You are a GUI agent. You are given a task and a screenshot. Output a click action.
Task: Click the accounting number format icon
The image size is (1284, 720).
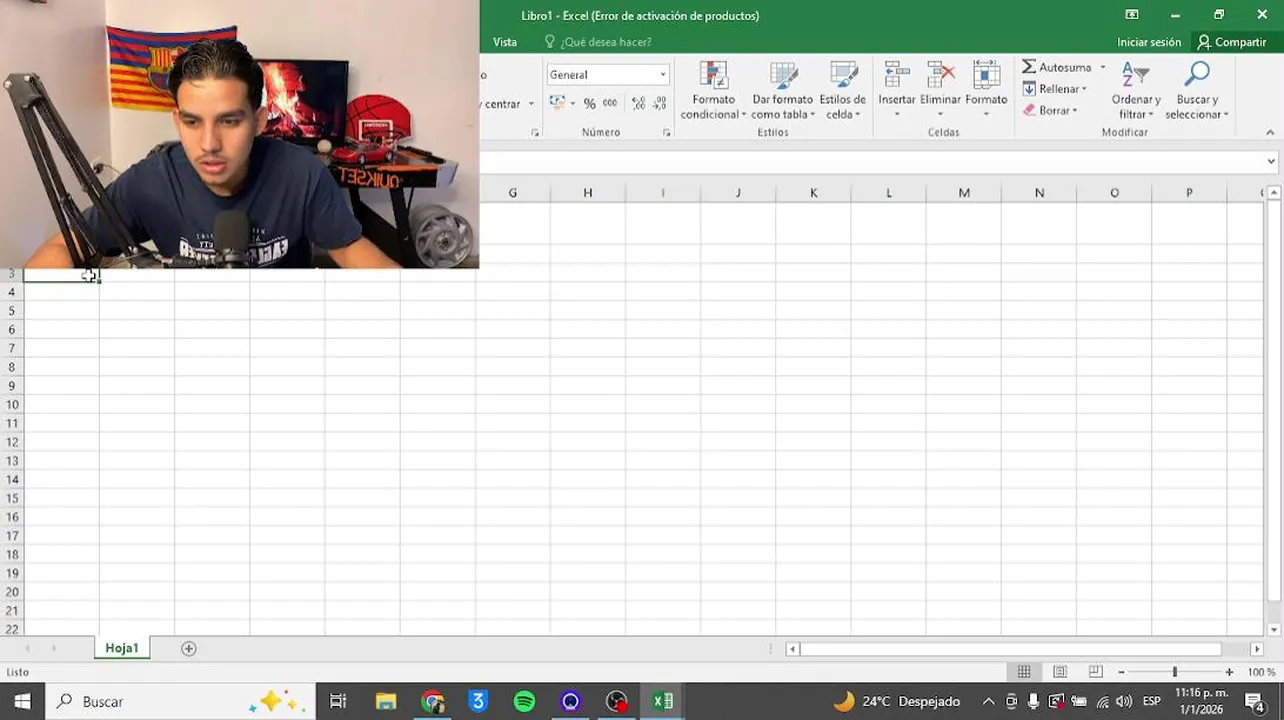click(x=557, y=103)
